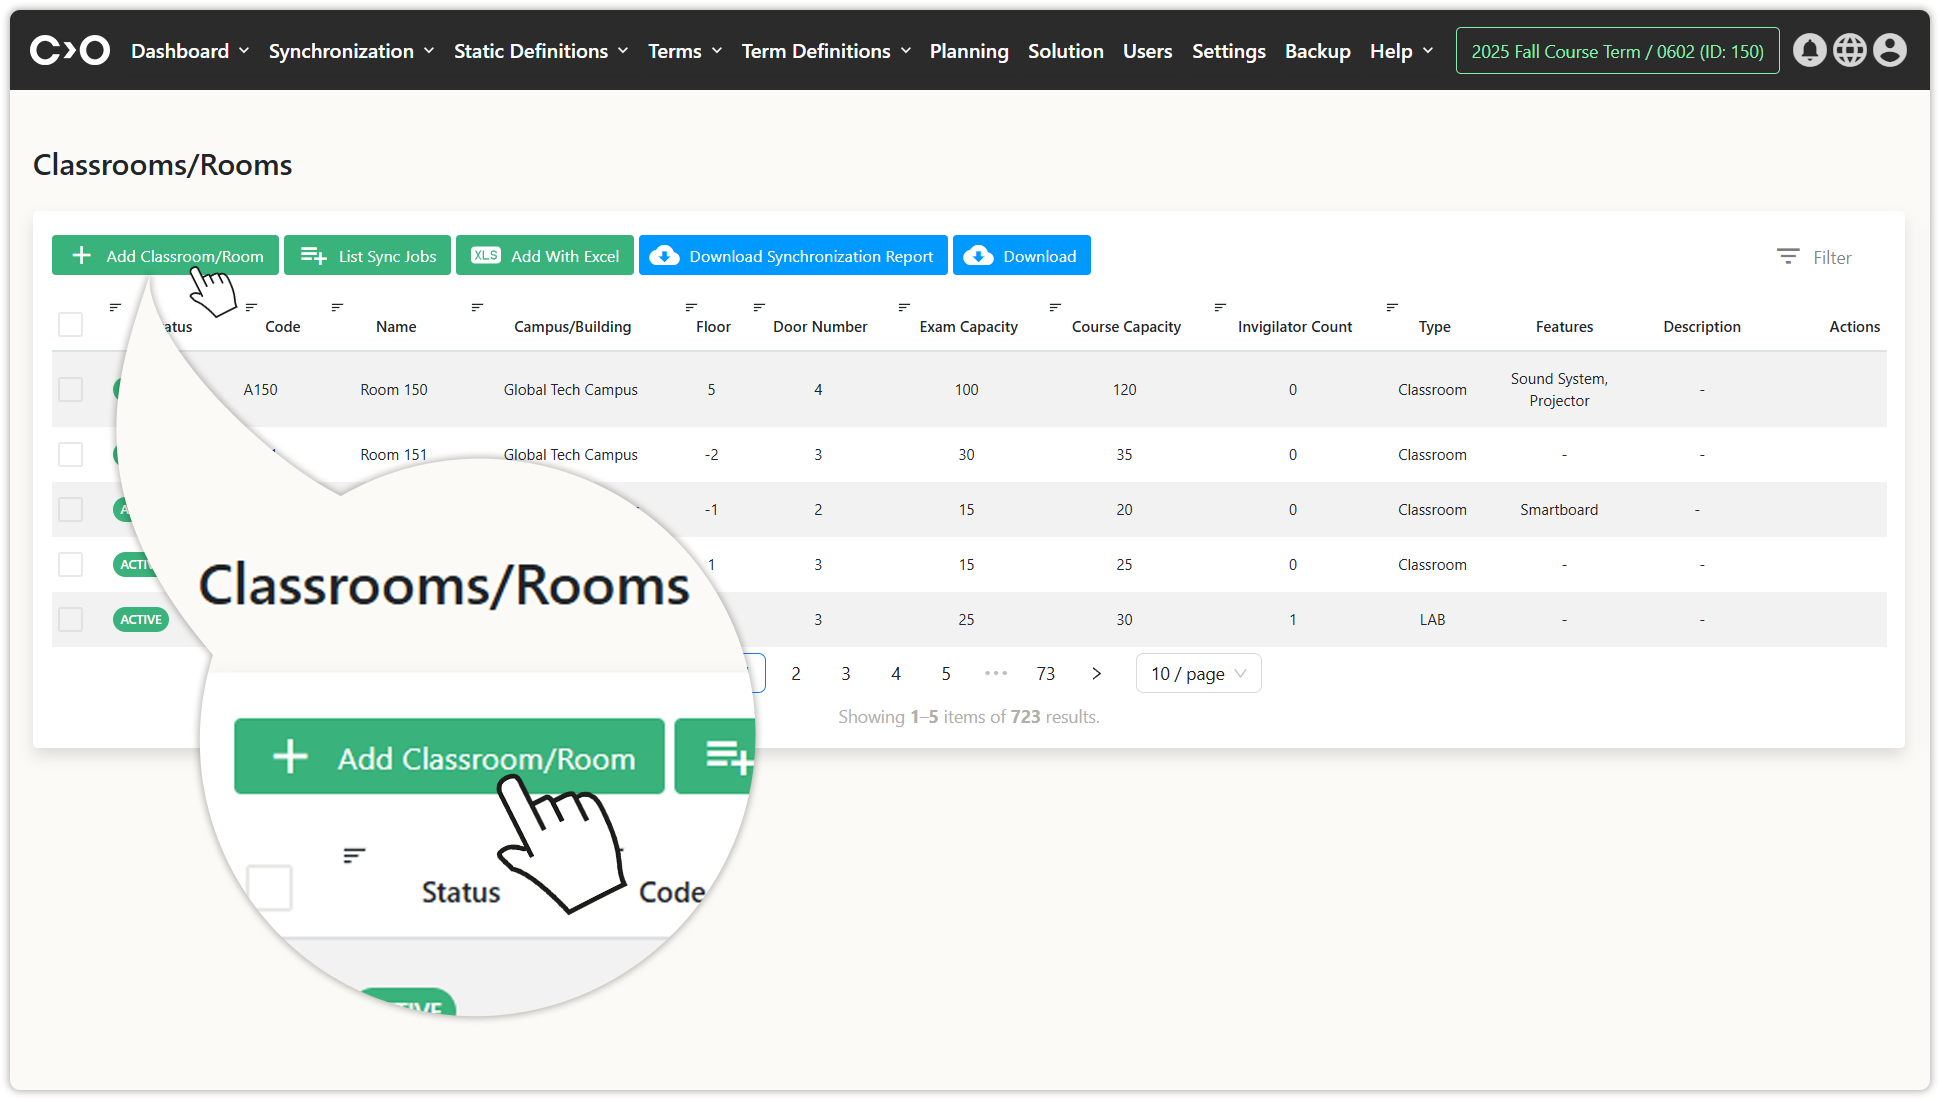The width and height of the screenshot is (1940, 1100).
Task: Check the Room 150 row checkbox
Action: point(70,389)
